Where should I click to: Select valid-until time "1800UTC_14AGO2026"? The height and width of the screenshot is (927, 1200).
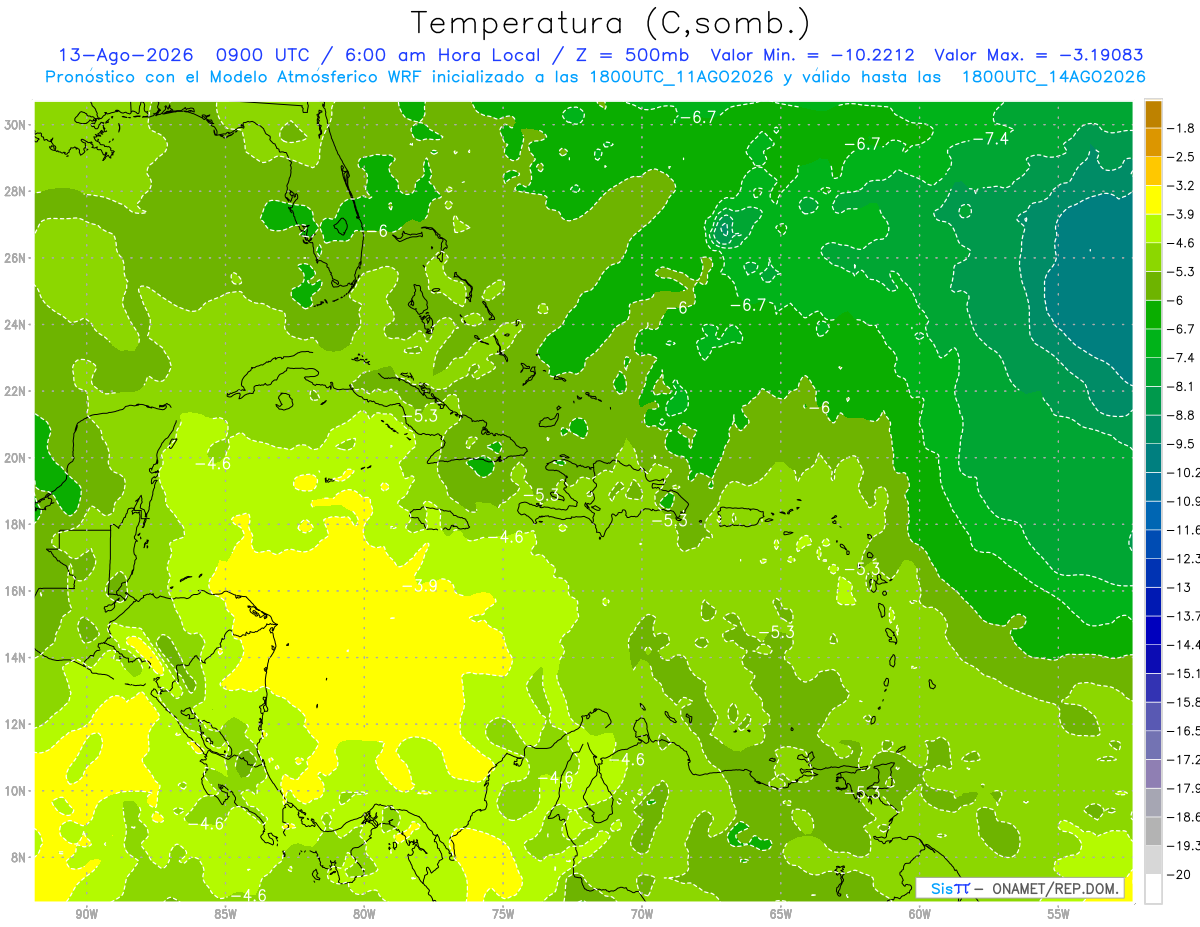[1053, 77]
